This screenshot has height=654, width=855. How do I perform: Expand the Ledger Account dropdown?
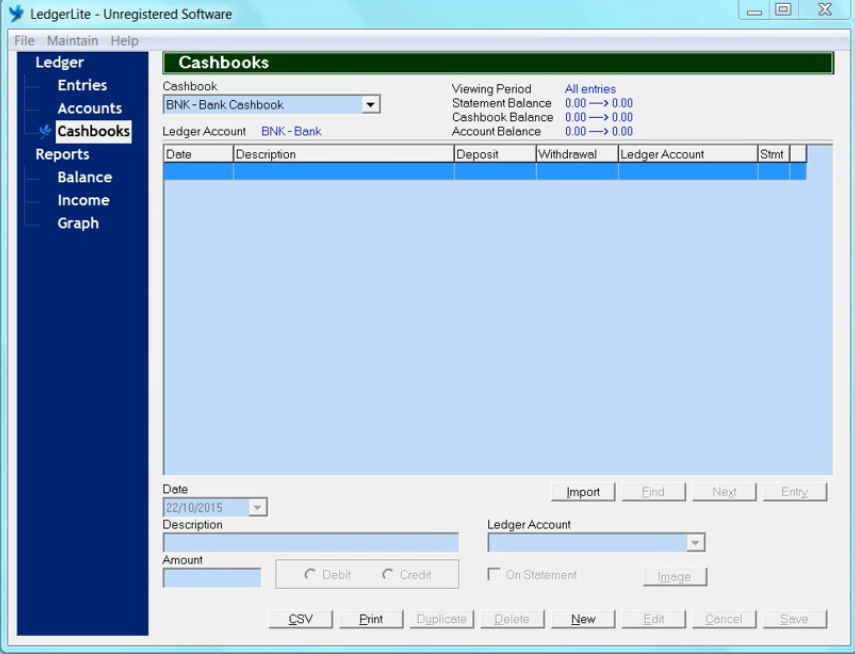coord(695,543)
